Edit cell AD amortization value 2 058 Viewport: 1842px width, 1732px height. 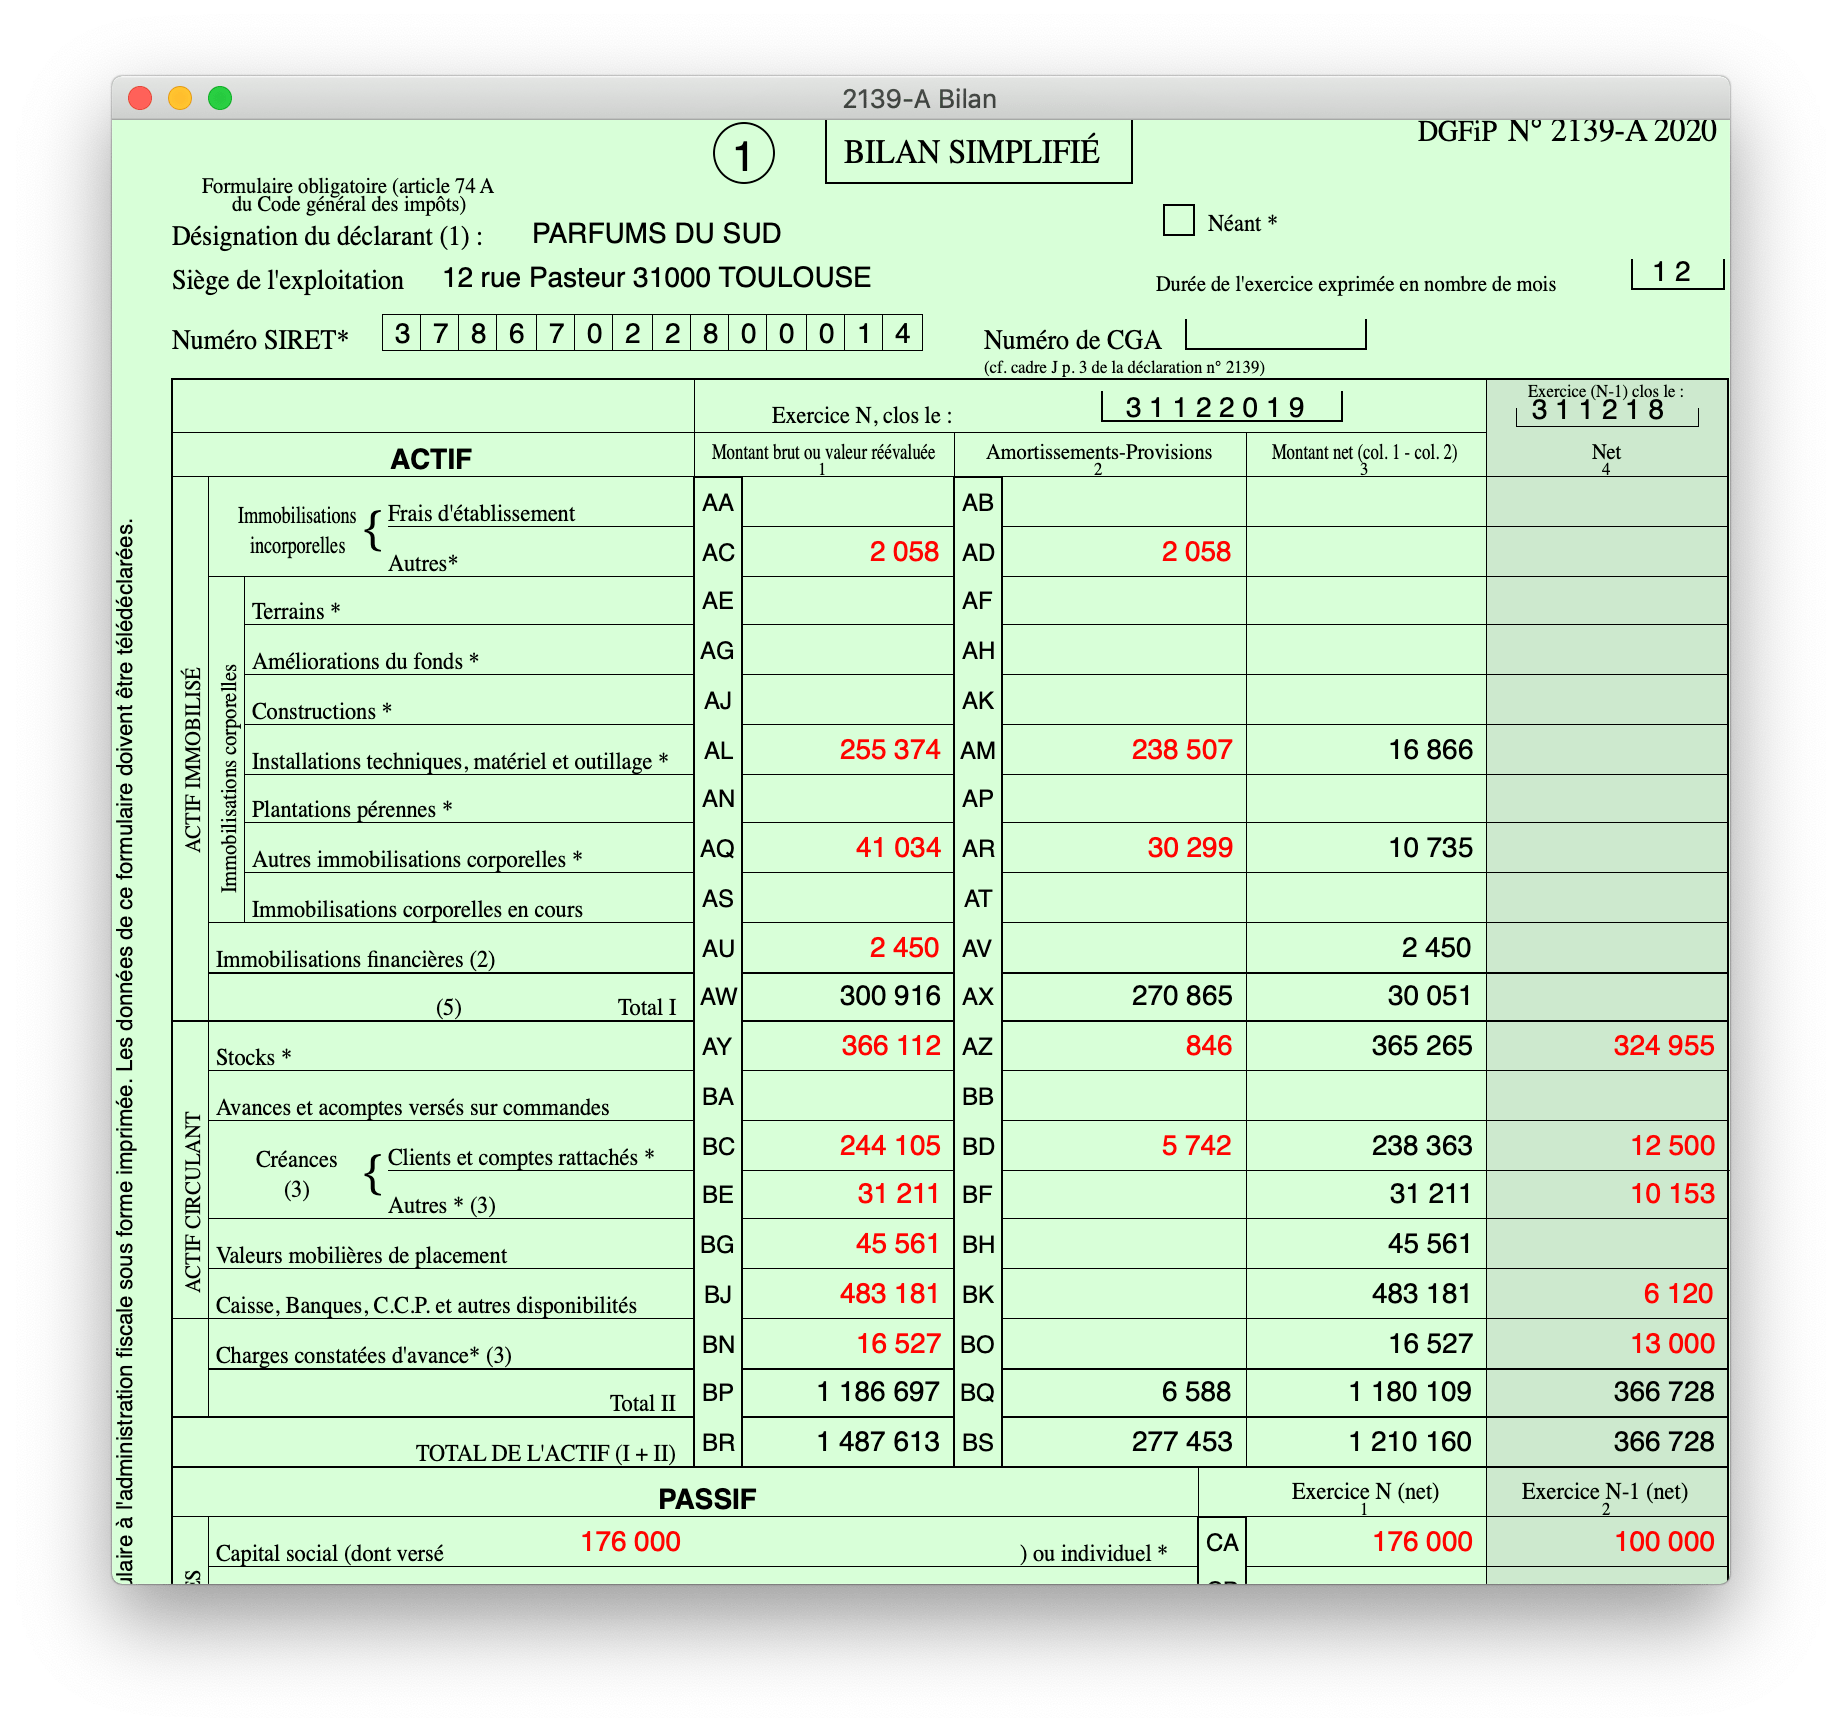coord(1124,551)
